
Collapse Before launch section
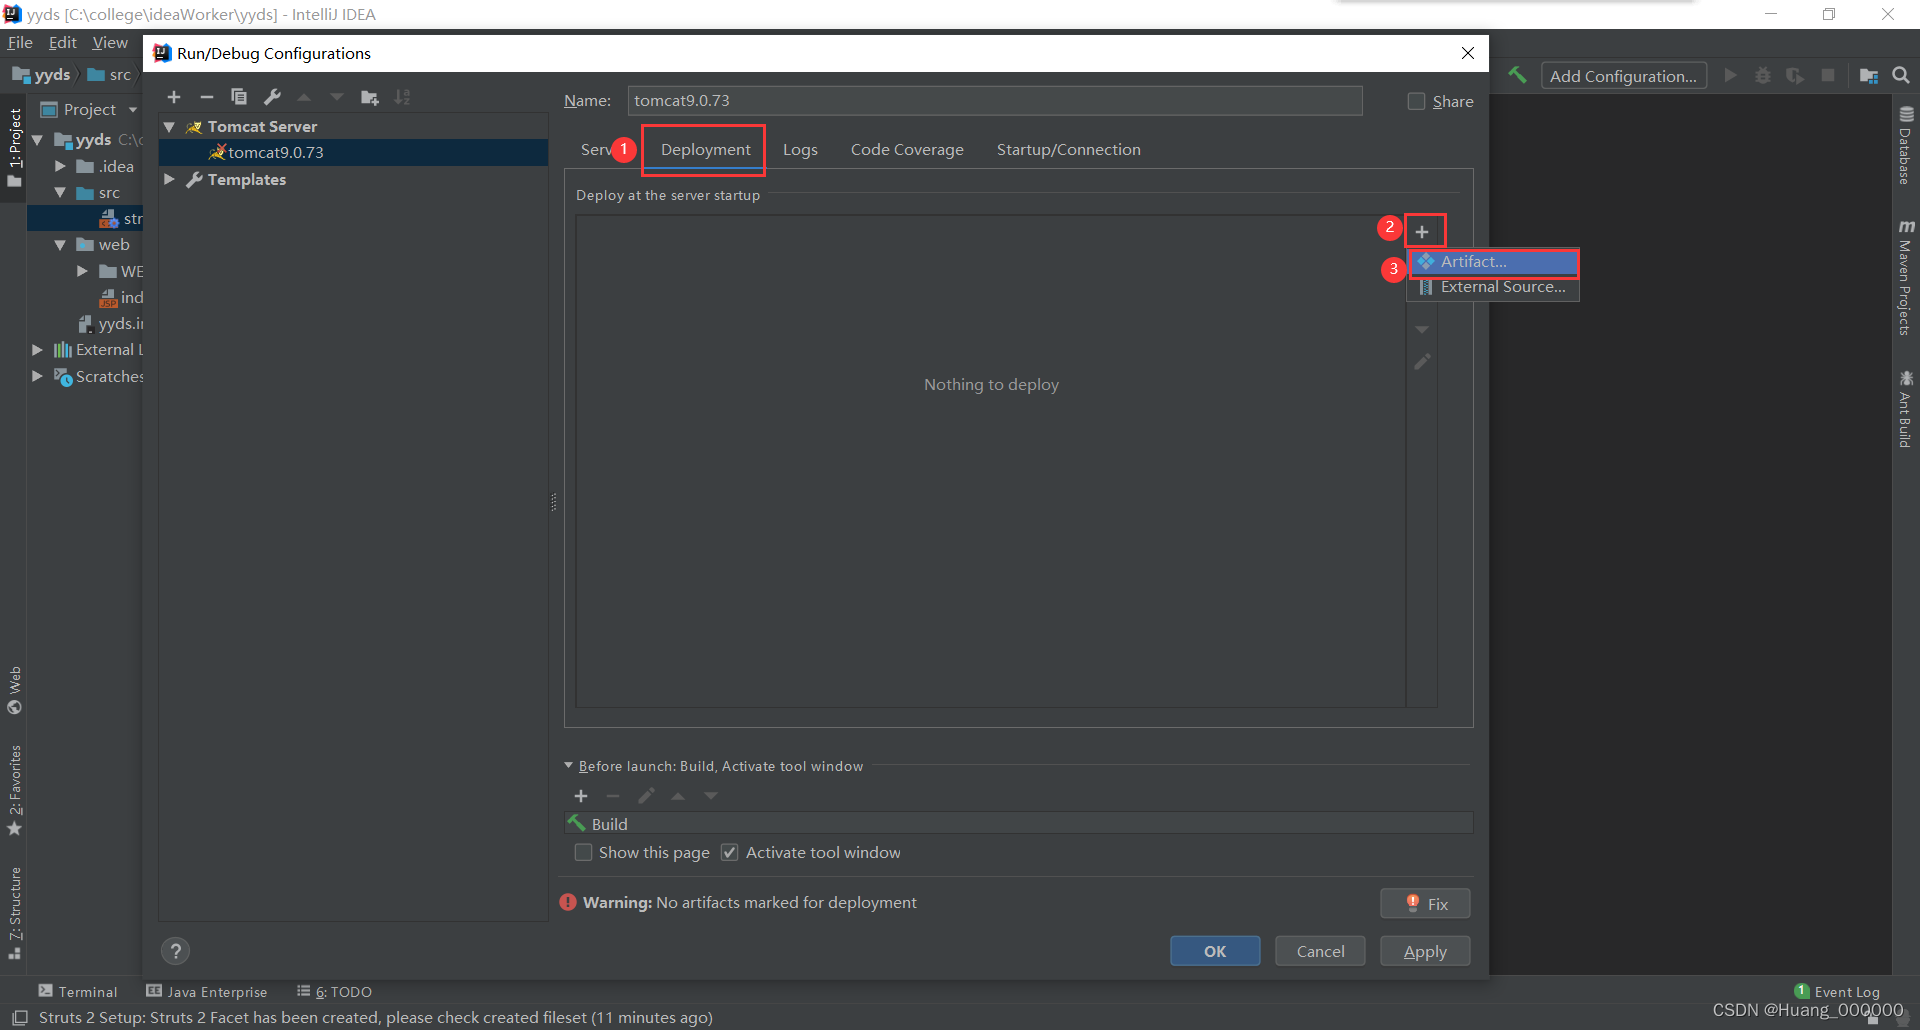(569, 766)
